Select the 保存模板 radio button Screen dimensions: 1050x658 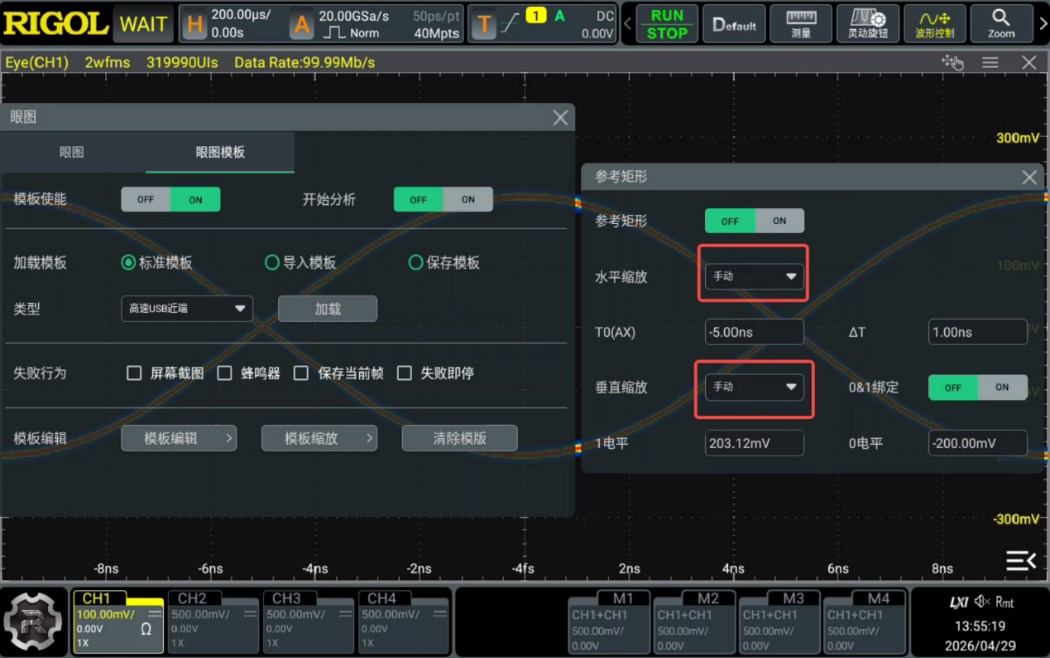416,262
